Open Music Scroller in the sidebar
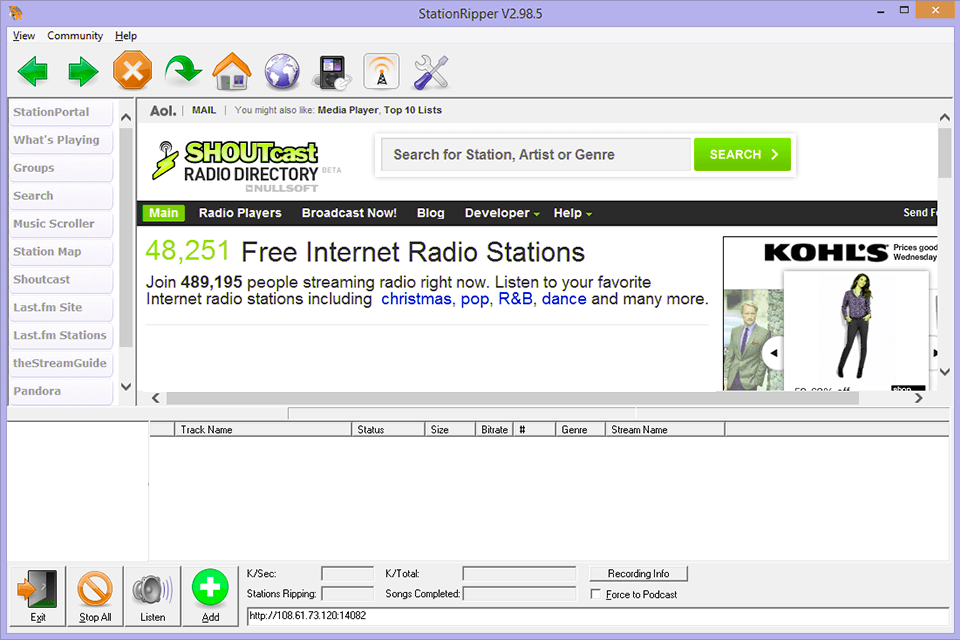The width and height of the screenshot is (960, 640). 61,224
